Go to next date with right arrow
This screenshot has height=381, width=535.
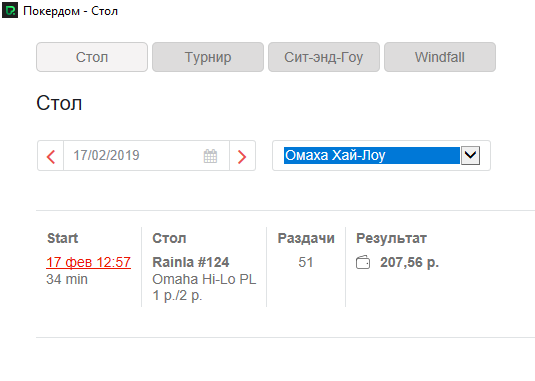click(242, 156)
